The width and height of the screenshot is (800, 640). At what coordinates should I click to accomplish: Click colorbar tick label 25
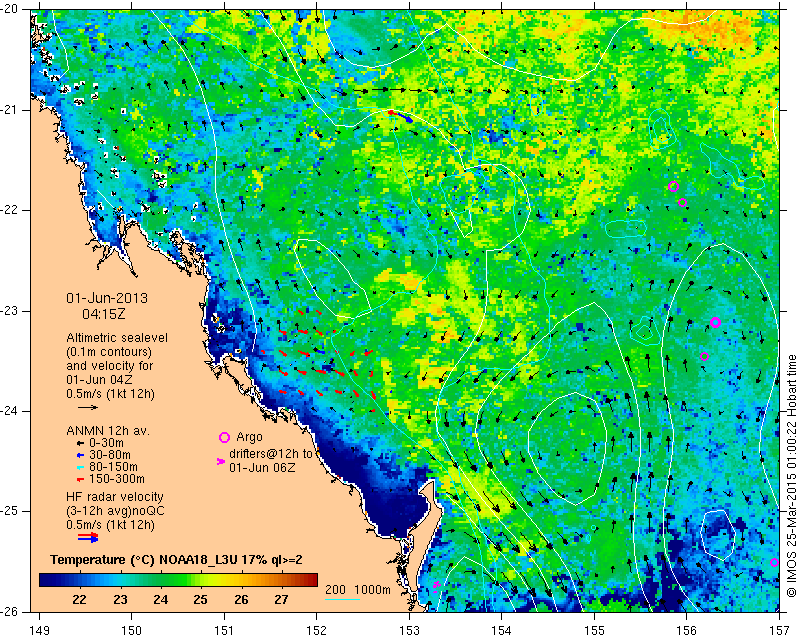tap(201, 599)
